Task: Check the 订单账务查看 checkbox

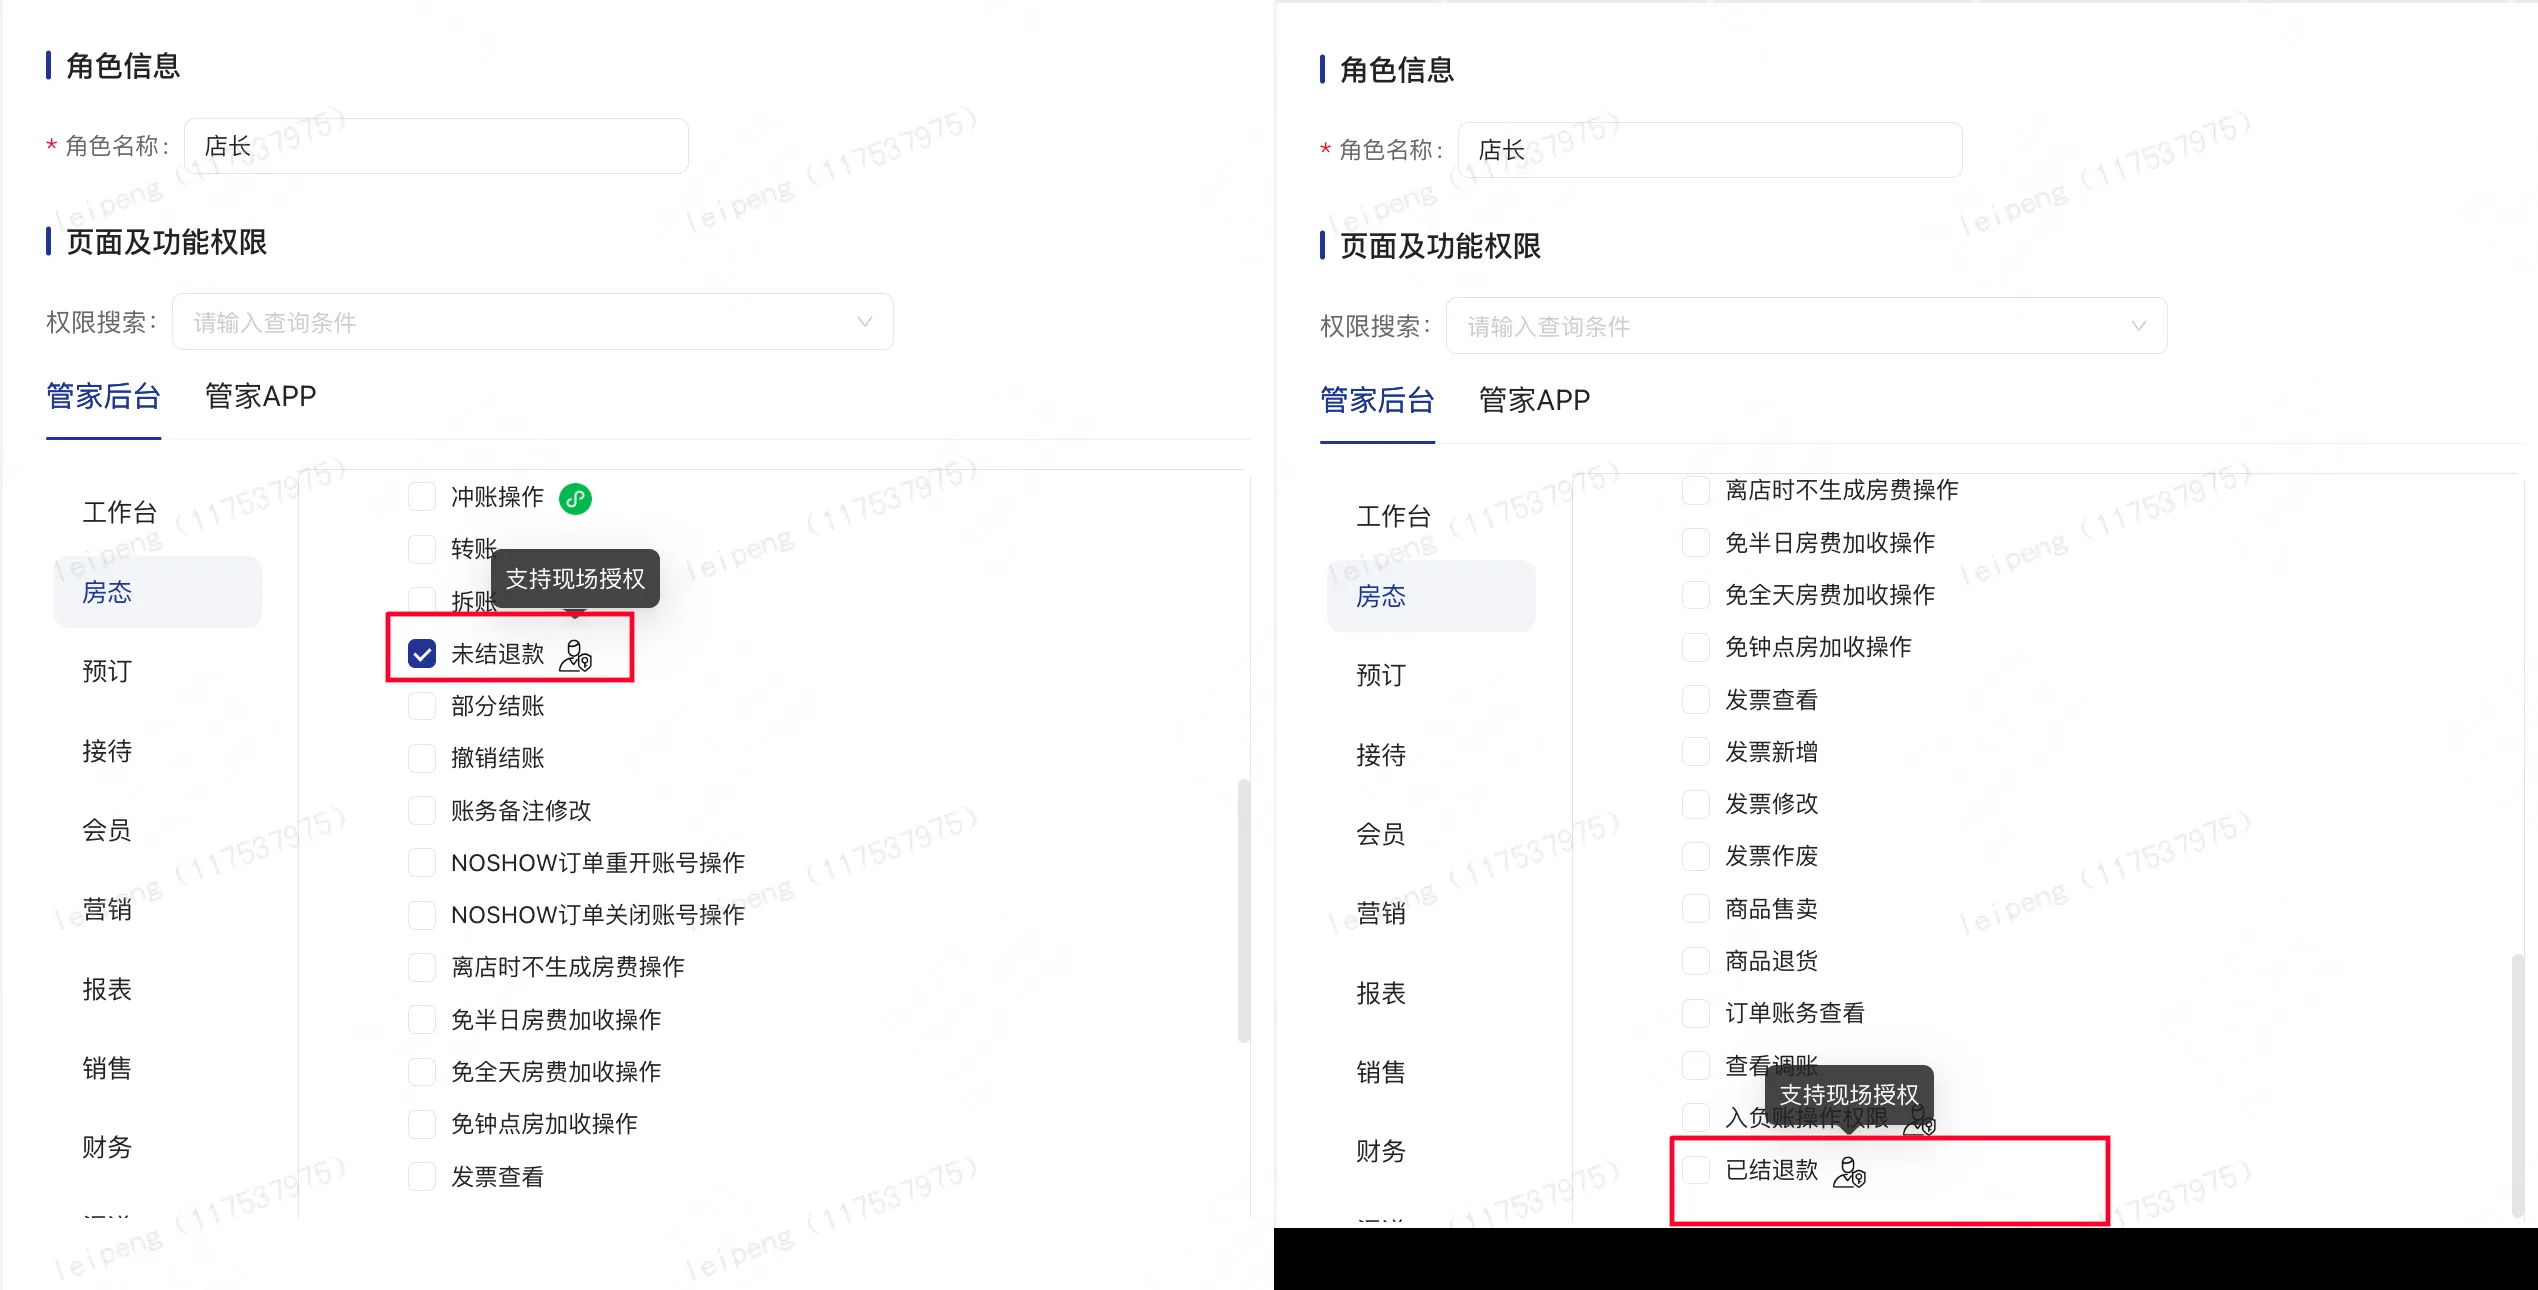Action: (1696, 1013)
